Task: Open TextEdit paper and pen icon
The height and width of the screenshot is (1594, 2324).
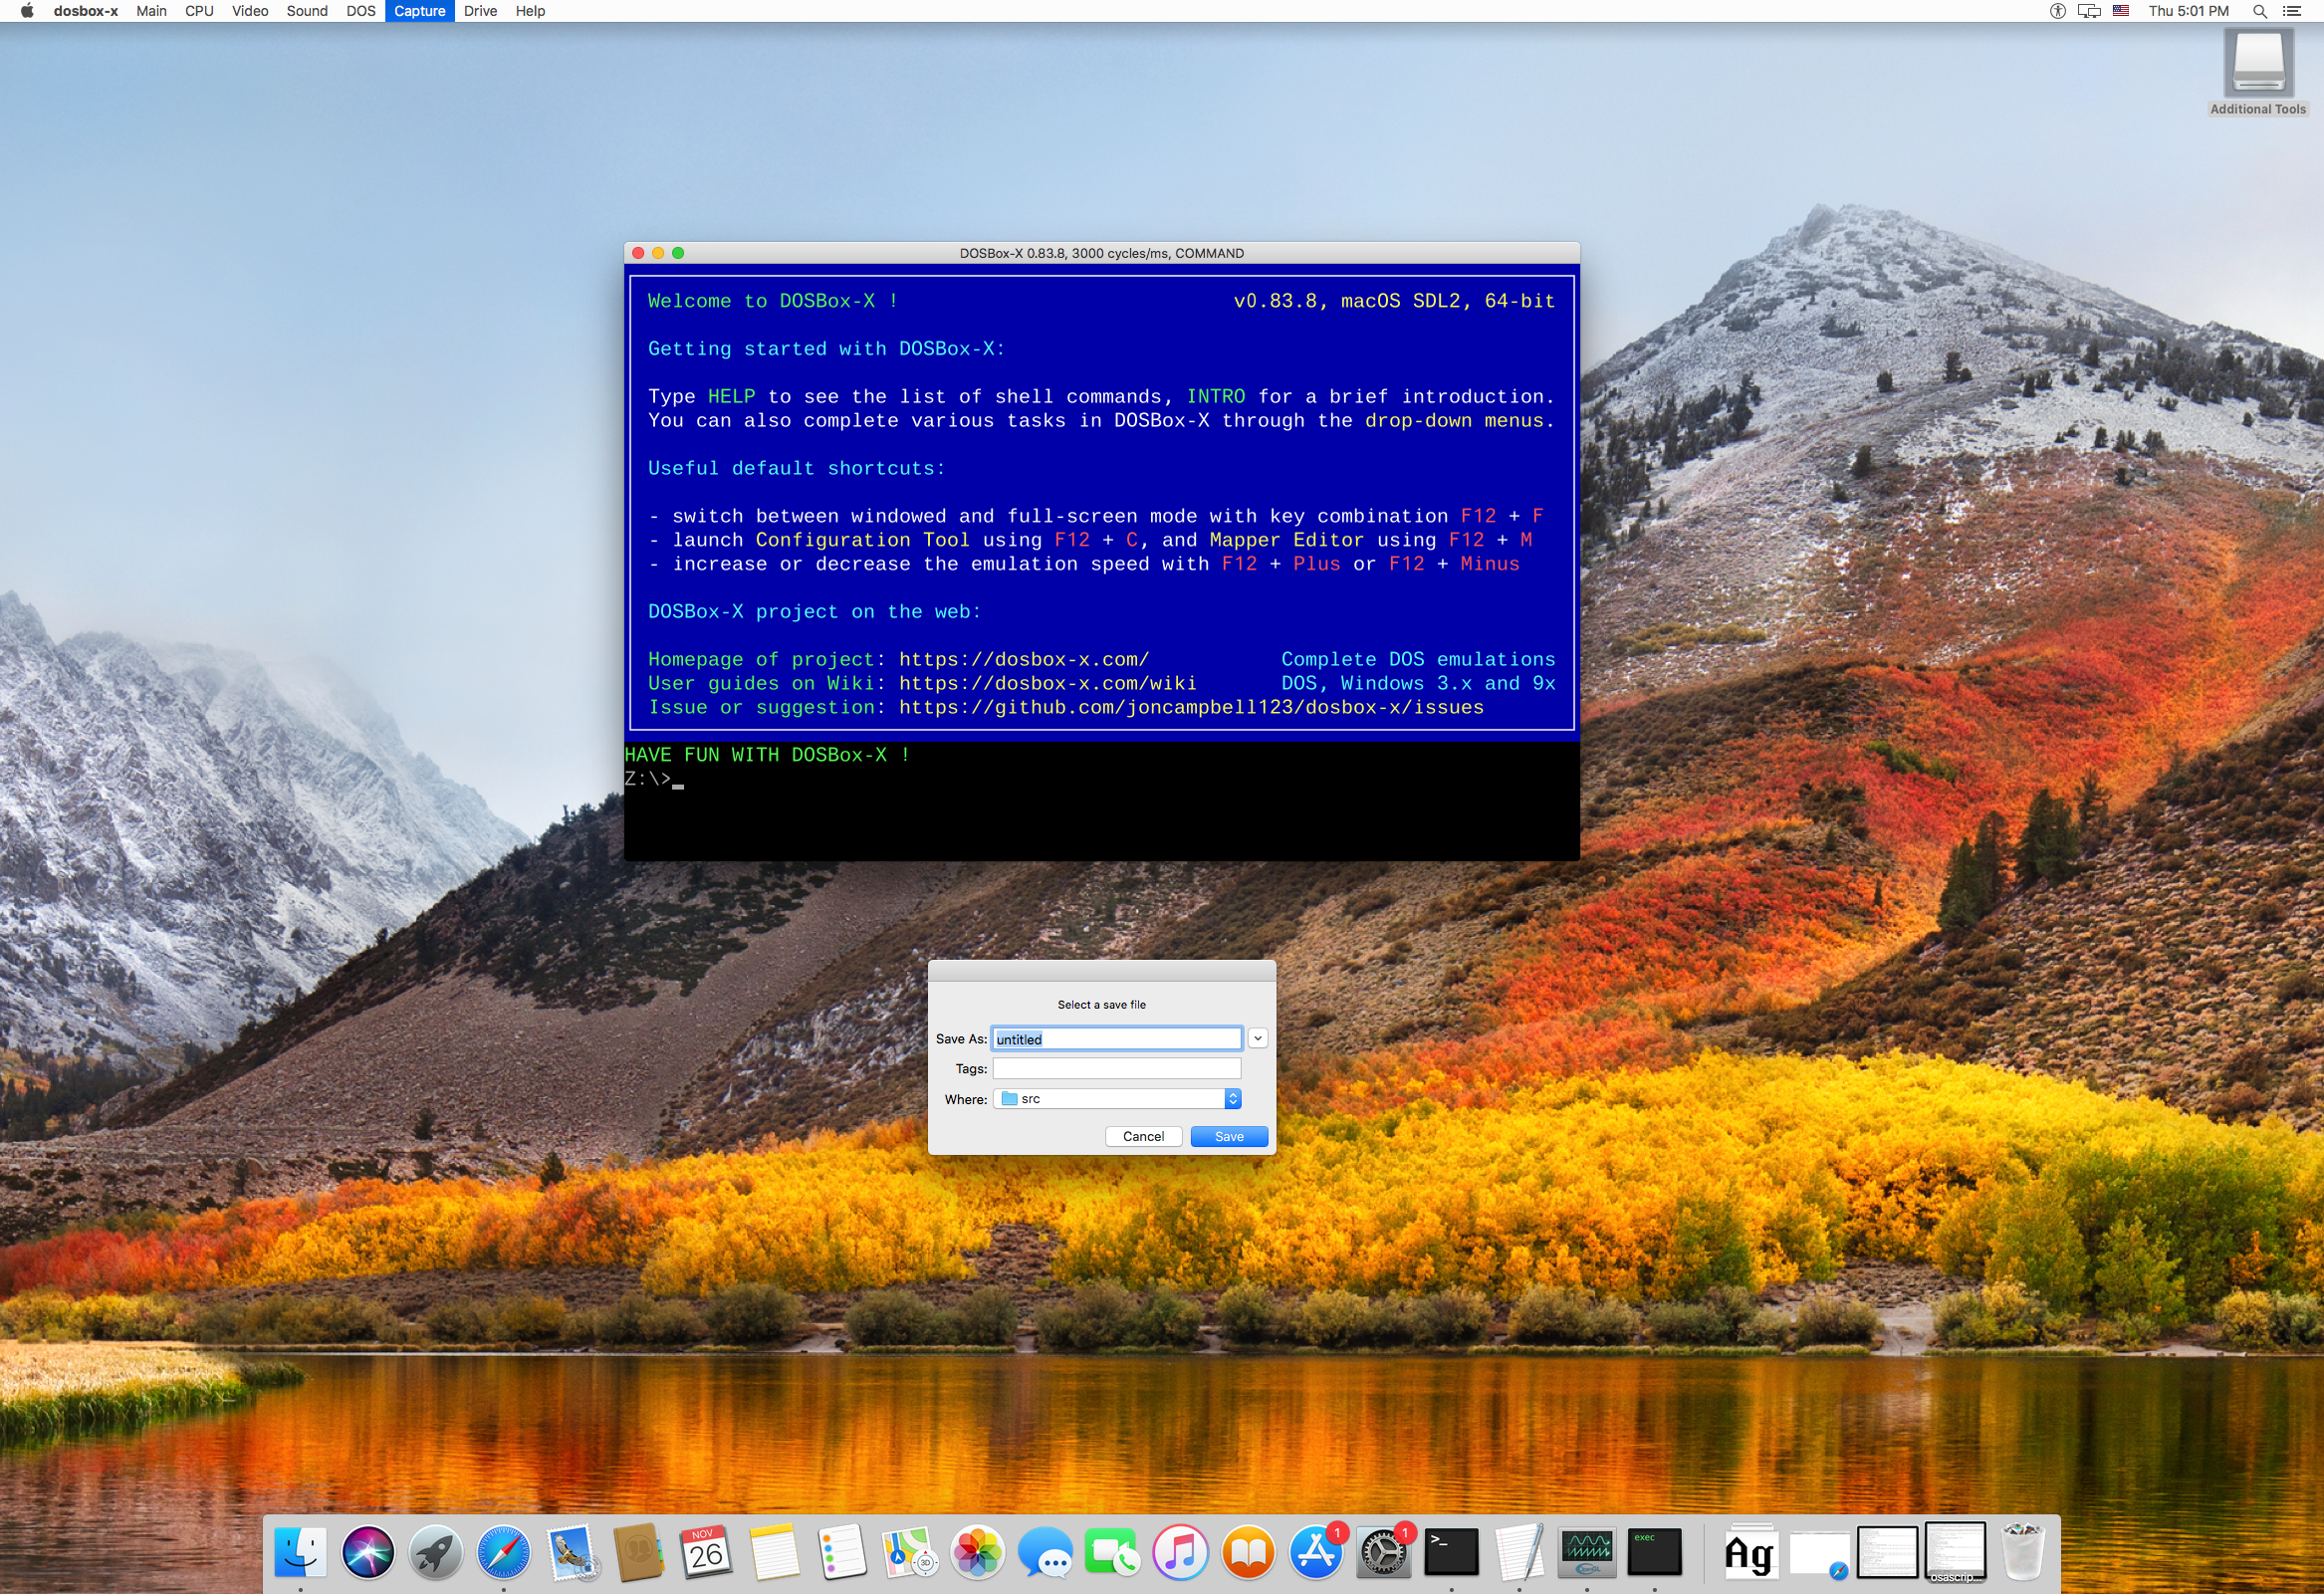Action: [x=1519, y=1553]
